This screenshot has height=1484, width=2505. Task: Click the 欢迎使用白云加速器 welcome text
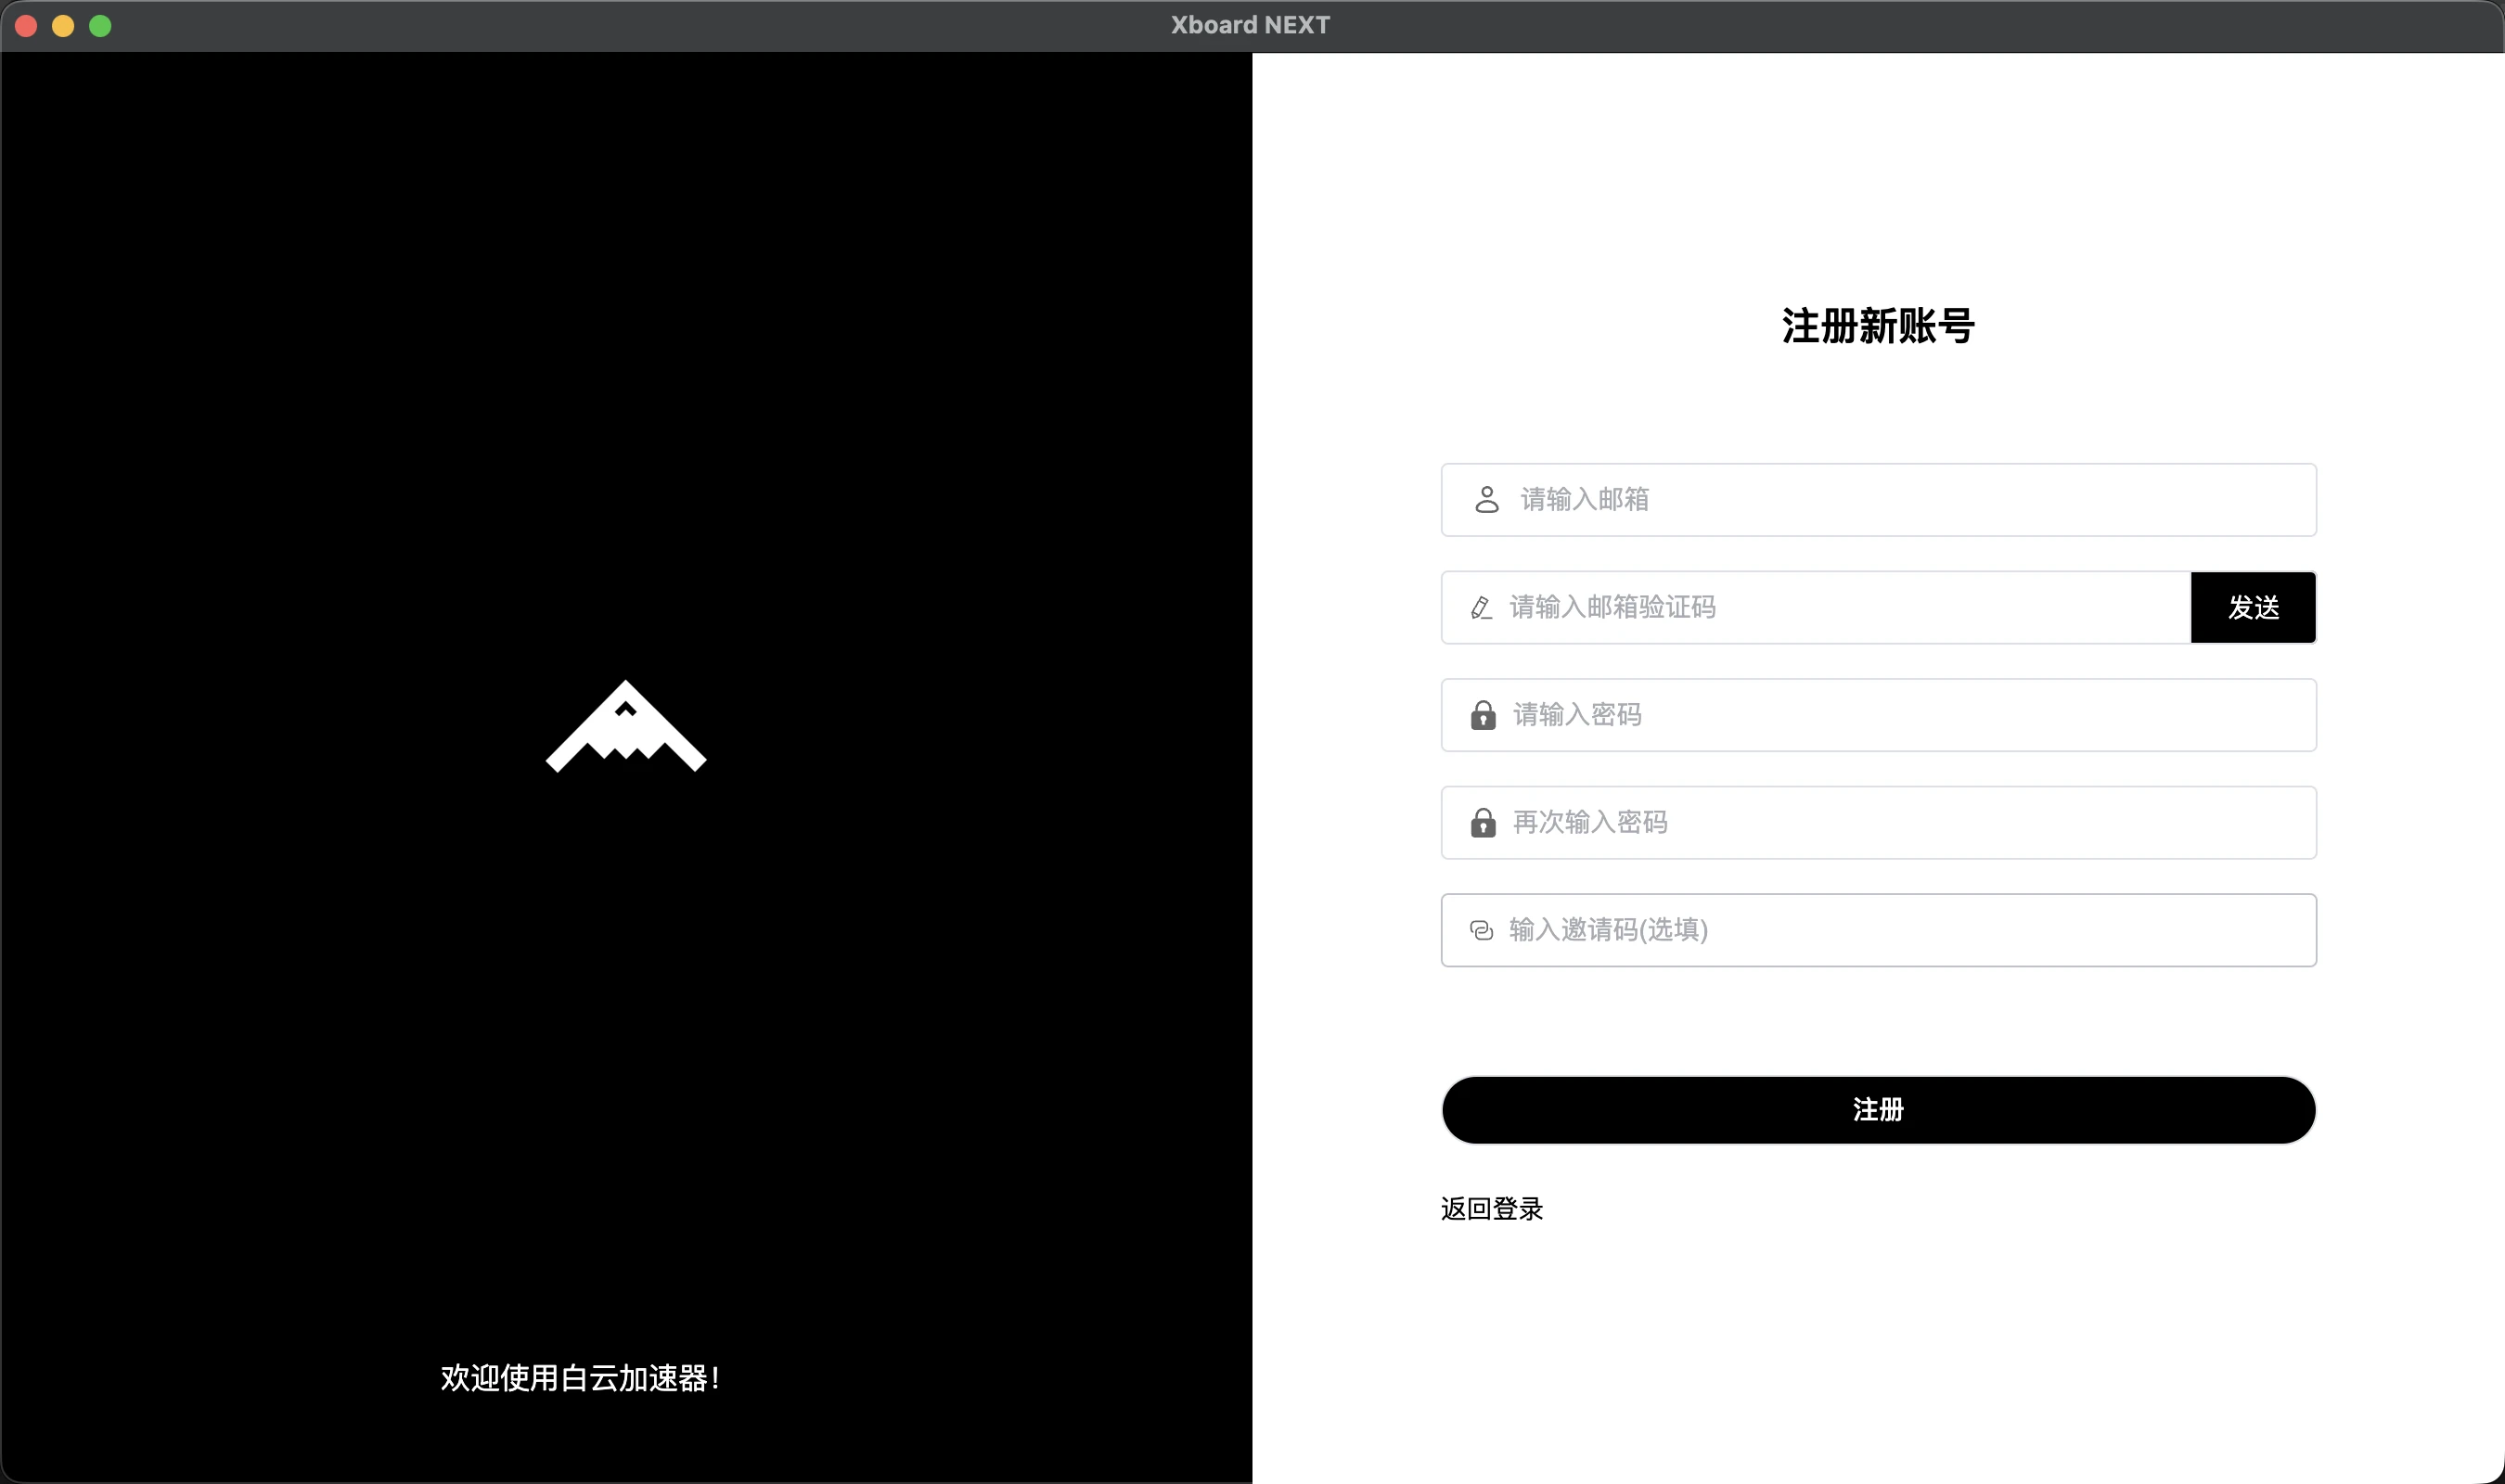(x=580, y=1378)
